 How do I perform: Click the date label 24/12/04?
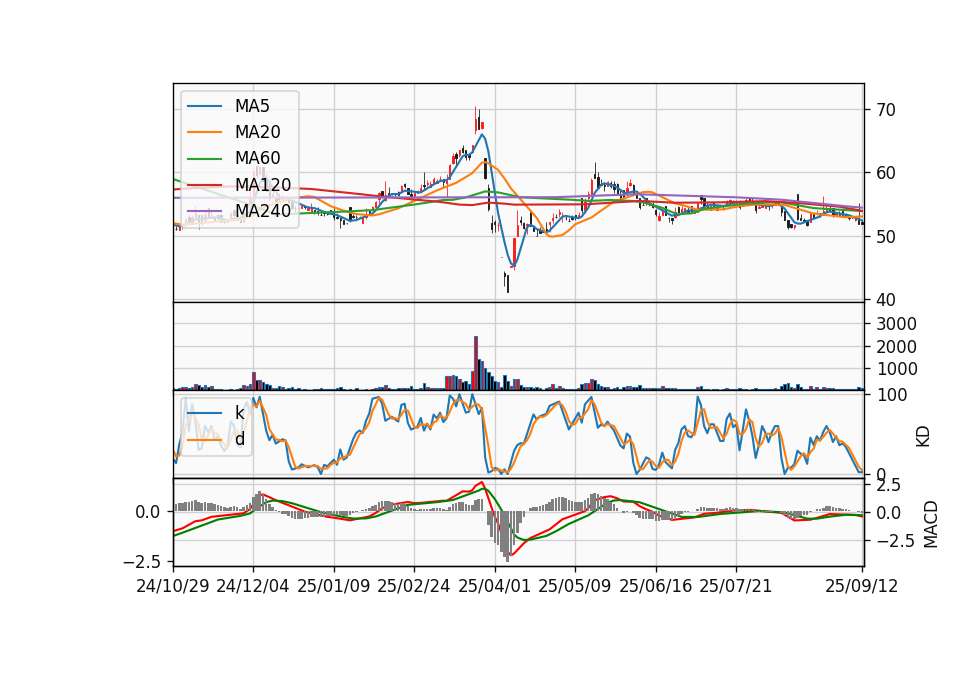point(253,586)
